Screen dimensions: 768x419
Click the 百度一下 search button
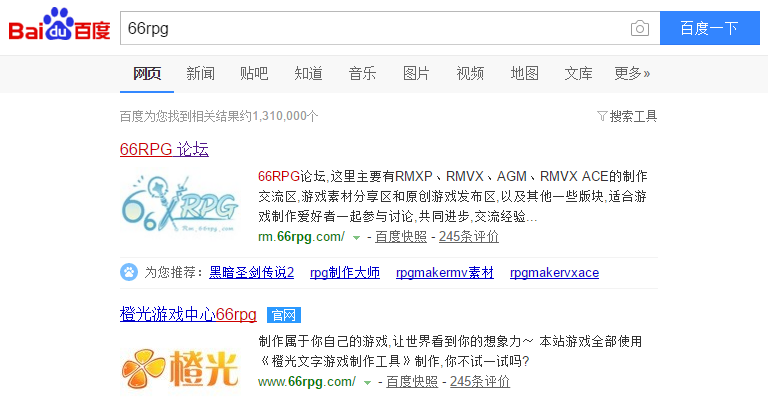point(710,28)
